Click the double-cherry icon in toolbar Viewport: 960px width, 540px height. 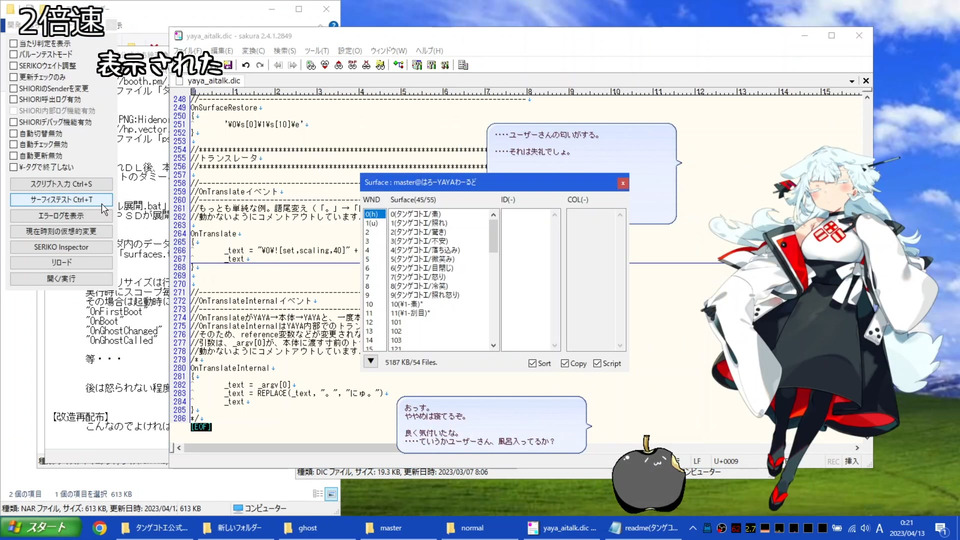pyautogui.click(x=352, y=65)
